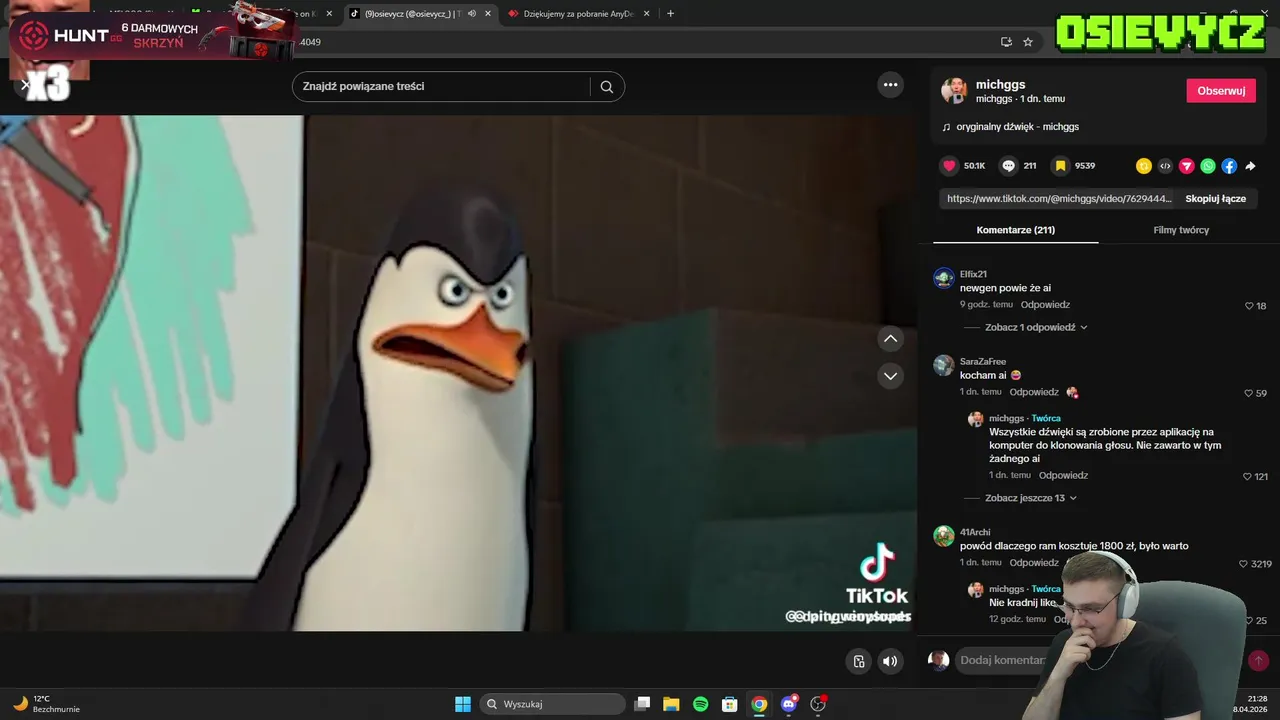Open the 41Archi commenter avatar

pyautogui.click(x=944, y=536)
